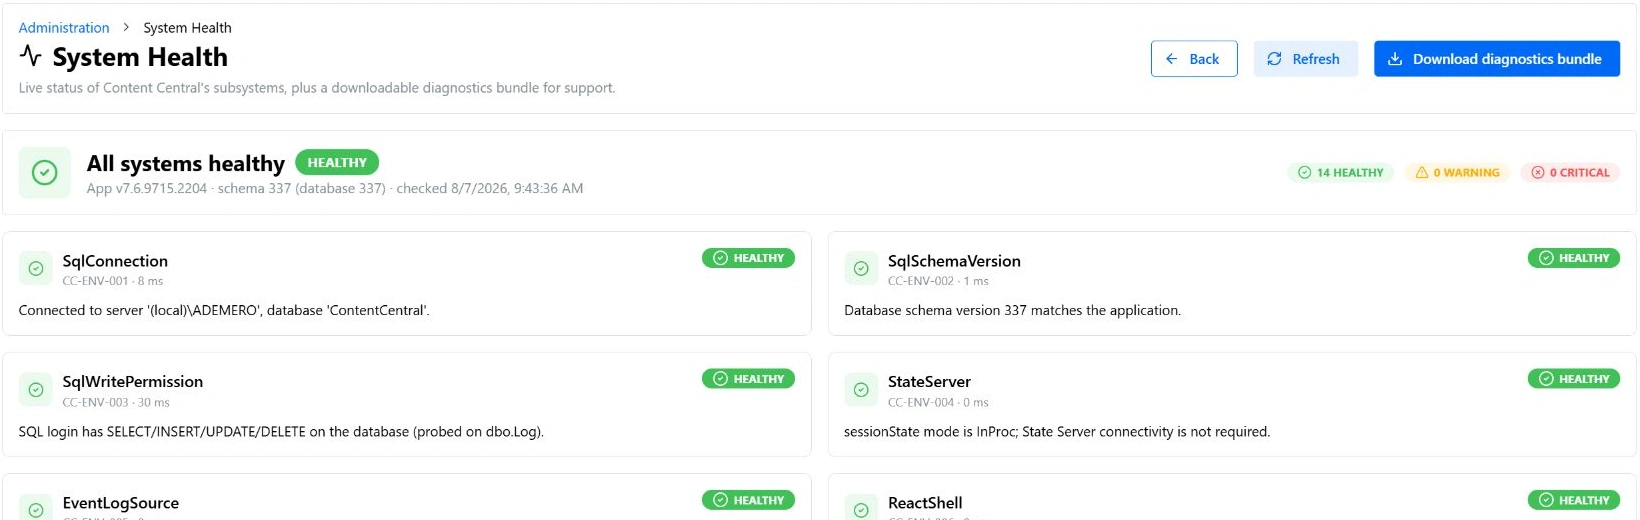Click the CC-ENV-002 · 1 ms text
The height and width of the screenshot is (520, 1640).
coord(938,281)
